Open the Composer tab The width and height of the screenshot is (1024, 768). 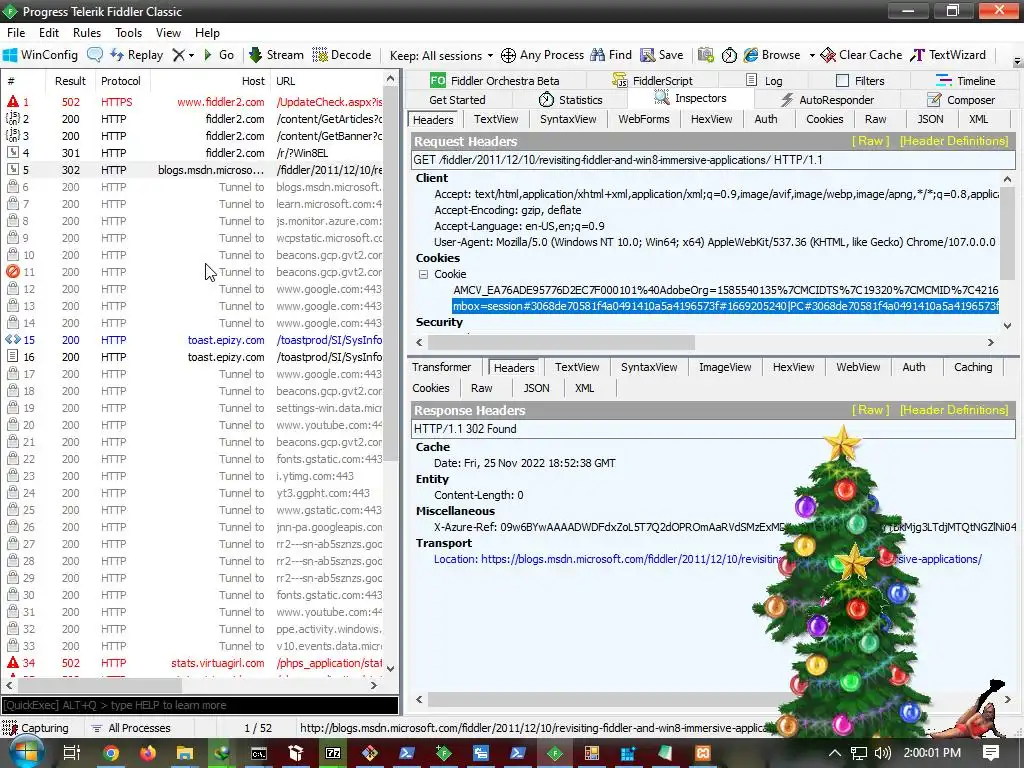coord(961,99)
